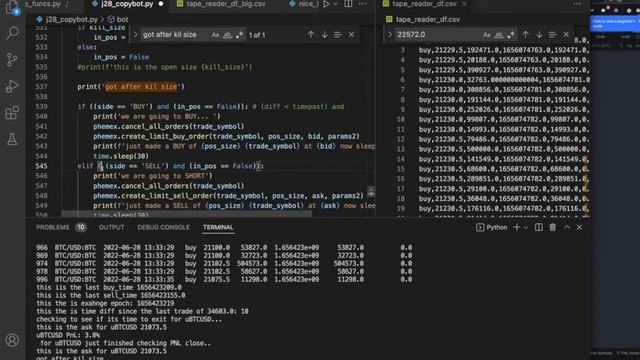
Task: Open the PROBLEMS panel tab
Action: click(53, 227)
